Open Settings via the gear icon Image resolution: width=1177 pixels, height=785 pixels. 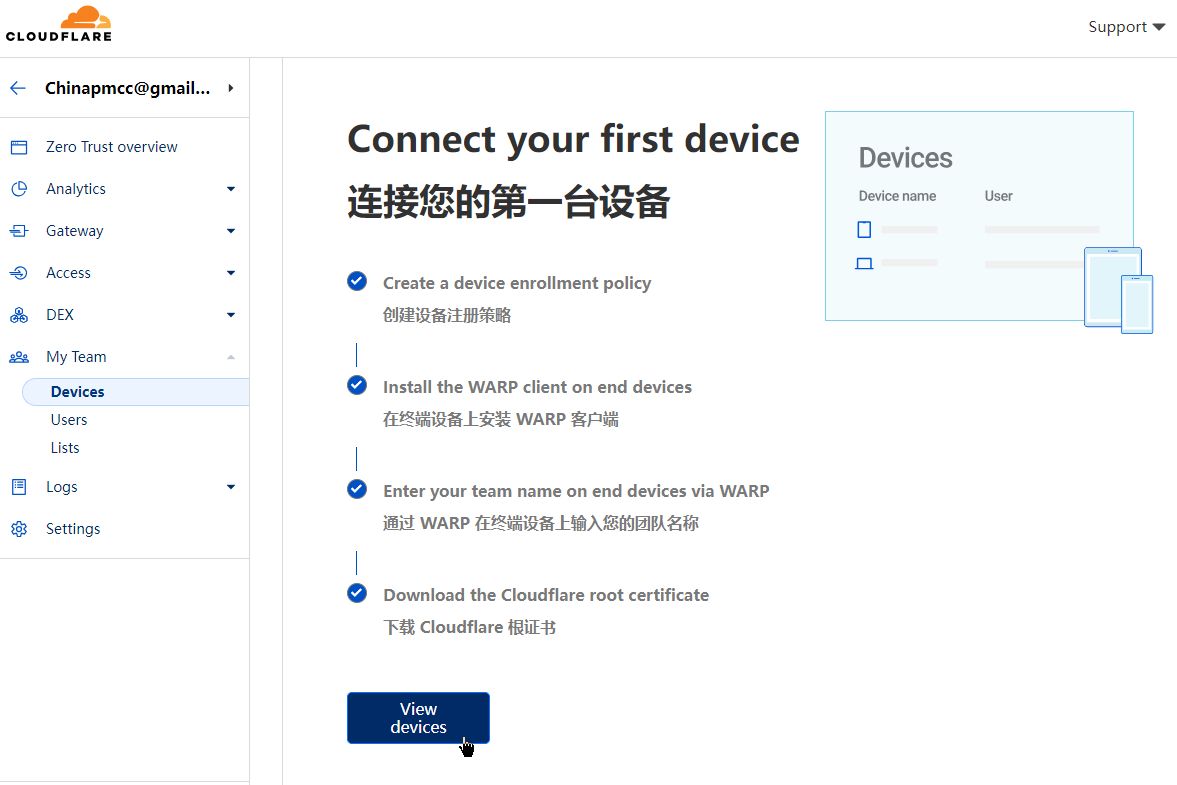point(19,529)
